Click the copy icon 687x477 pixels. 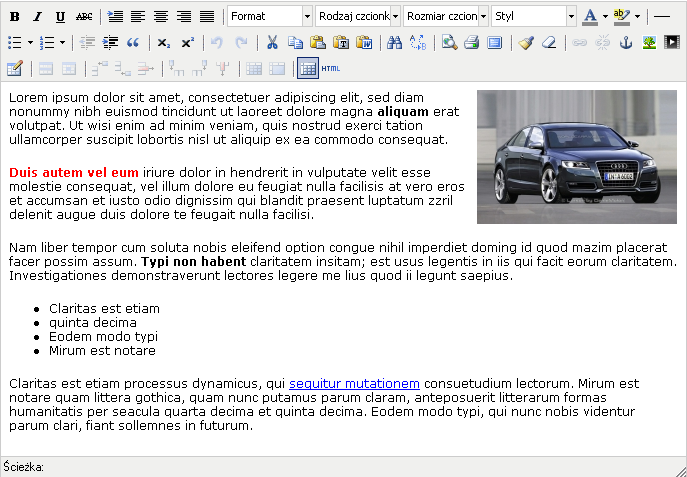[295, 43]
